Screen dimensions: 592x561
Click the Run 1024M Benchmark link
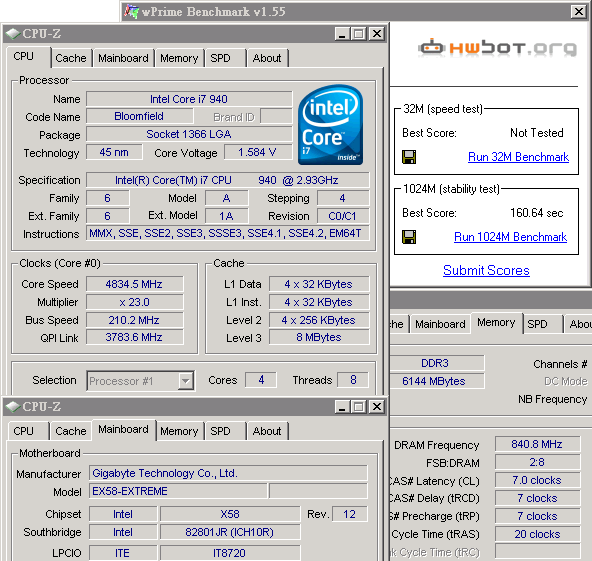pyautogui.click(x=510, y=237)
